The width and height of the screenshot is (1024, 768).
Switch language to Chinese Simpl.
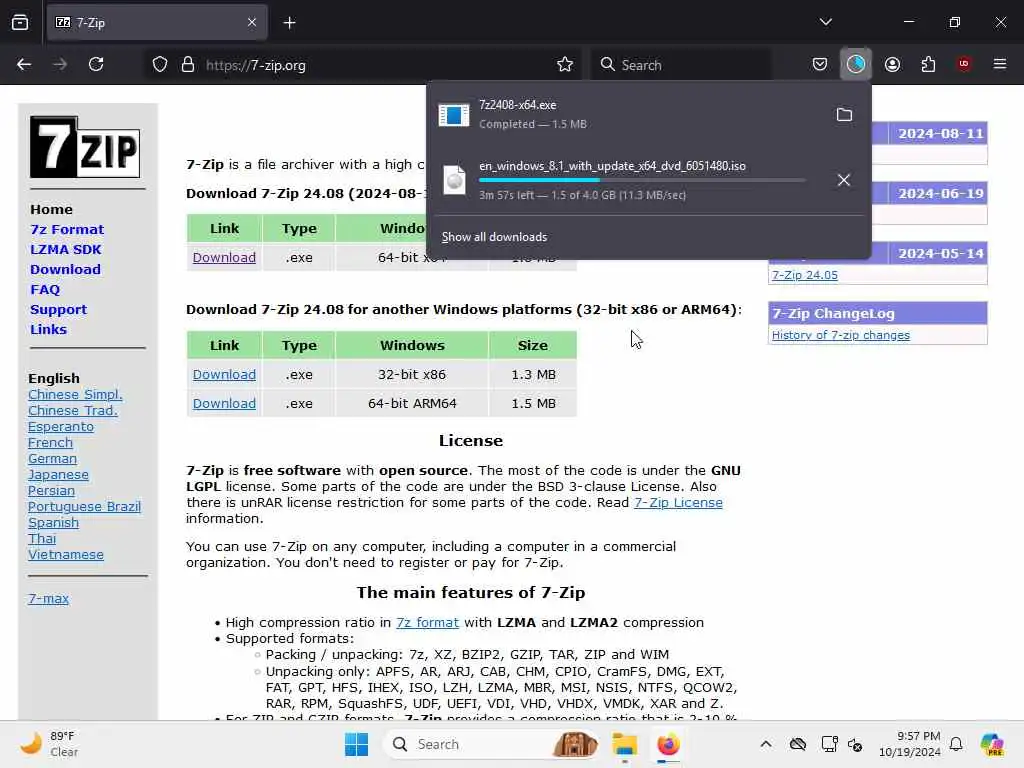point(75,394)
